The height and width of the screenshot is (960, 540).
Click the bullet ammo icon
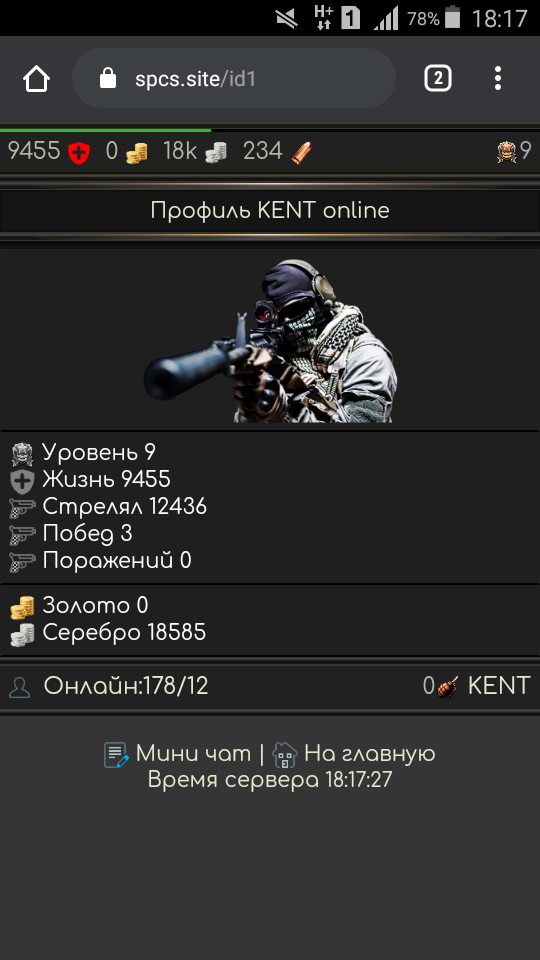click(x=301, y=152)
